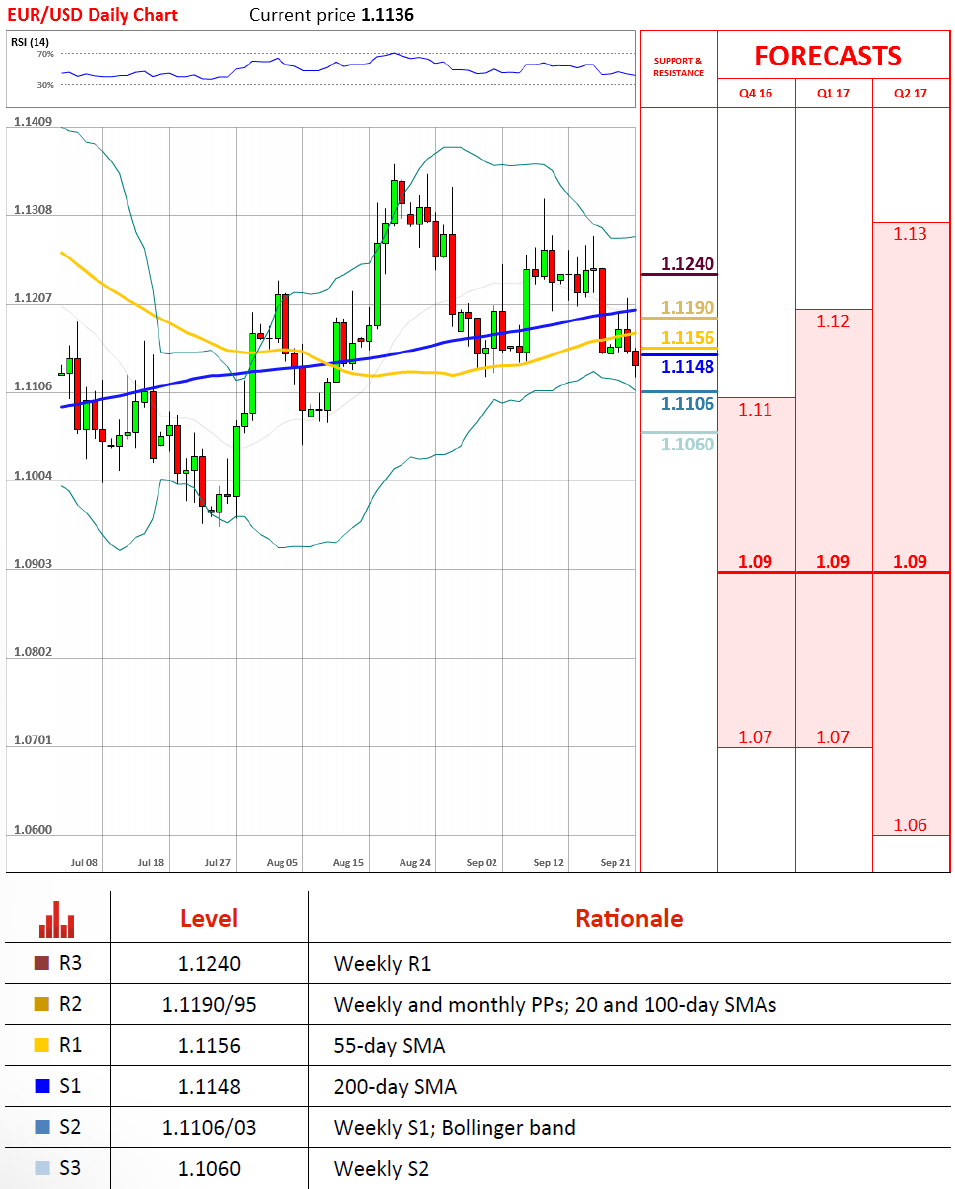Click the 1.1240 resistance level label
Screen dimensions: 955x1189
coord(687,263)
